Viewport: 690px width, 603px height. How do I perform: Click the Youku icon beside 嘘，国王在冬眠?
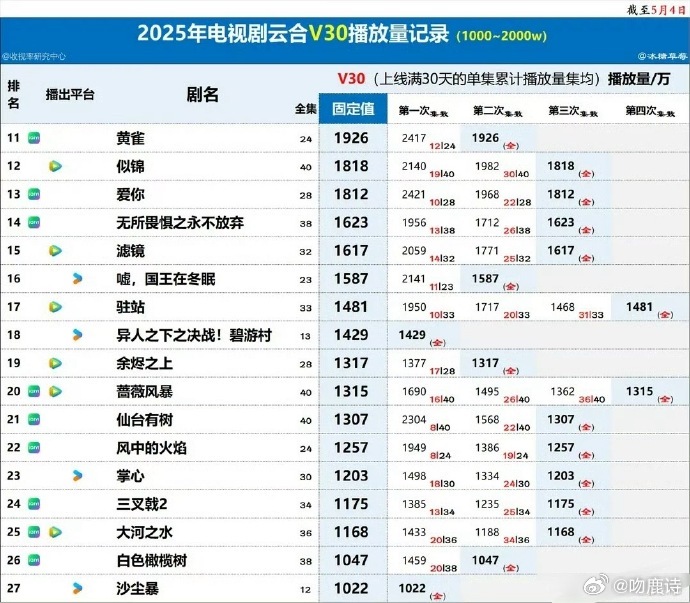coord(77,279)
